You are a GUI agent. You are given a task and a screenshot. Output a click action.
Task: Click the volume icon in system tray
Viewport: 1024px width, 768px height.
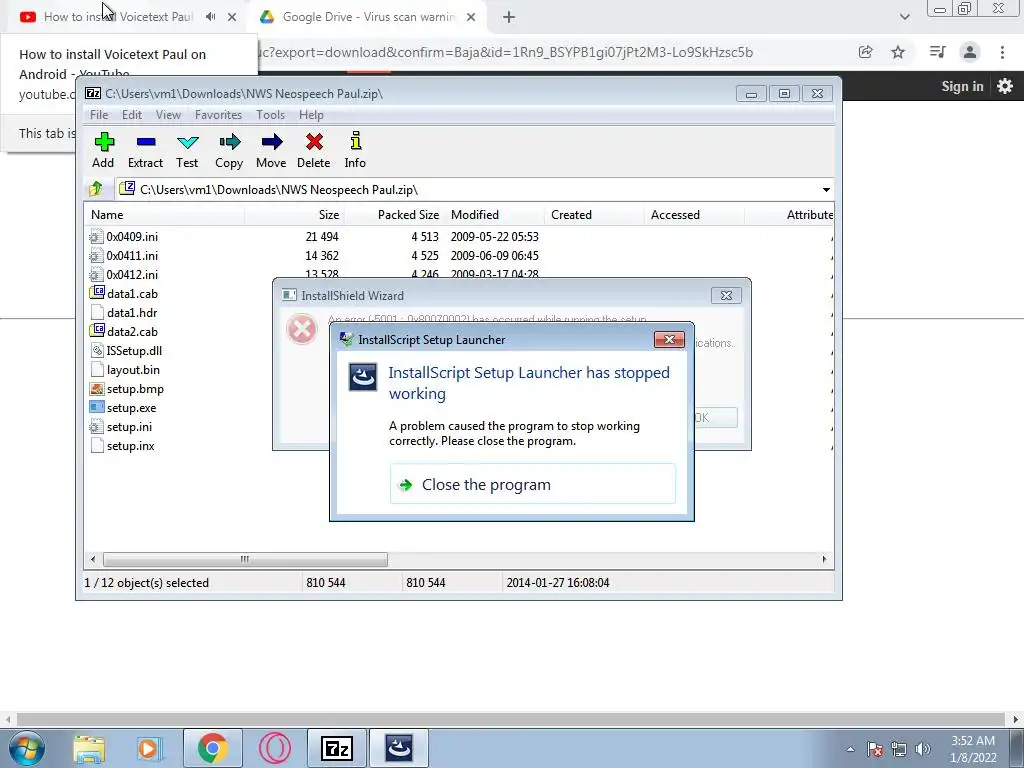click(923, 749)
